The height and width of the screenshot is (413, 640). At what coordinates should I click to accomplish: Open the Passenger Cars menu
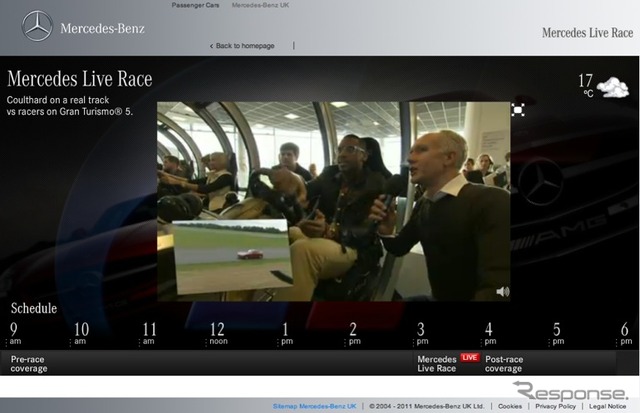pos(195,5)
